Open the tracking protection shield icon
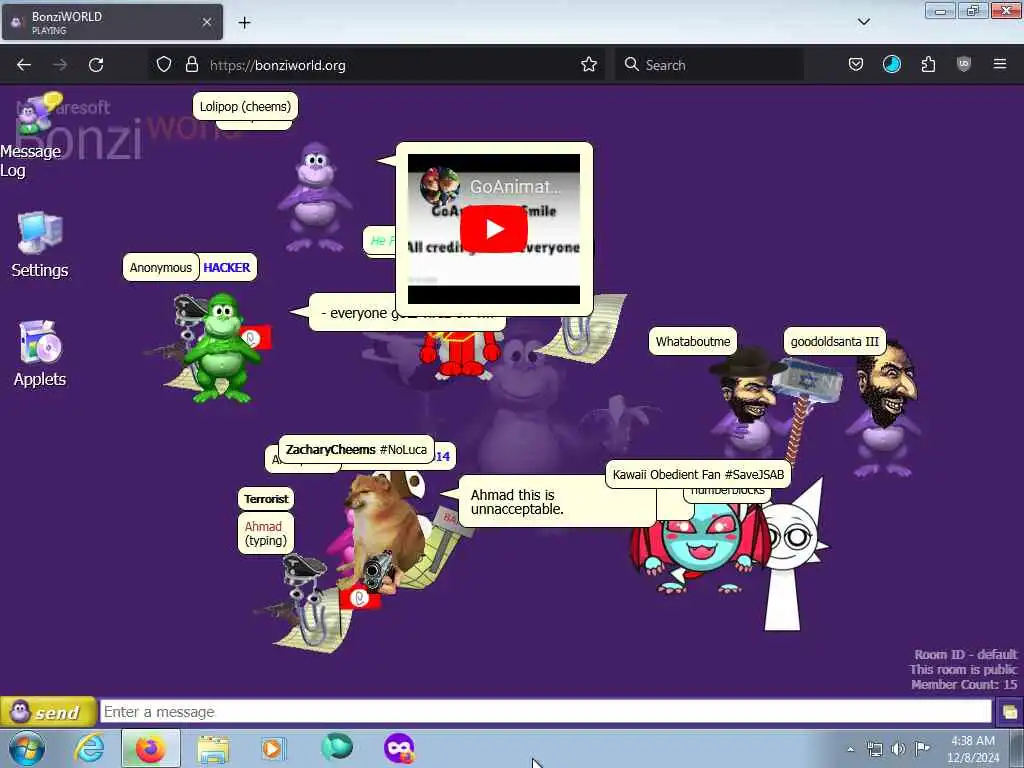The height and width of the screenshot is (768, 1024). 164,65
